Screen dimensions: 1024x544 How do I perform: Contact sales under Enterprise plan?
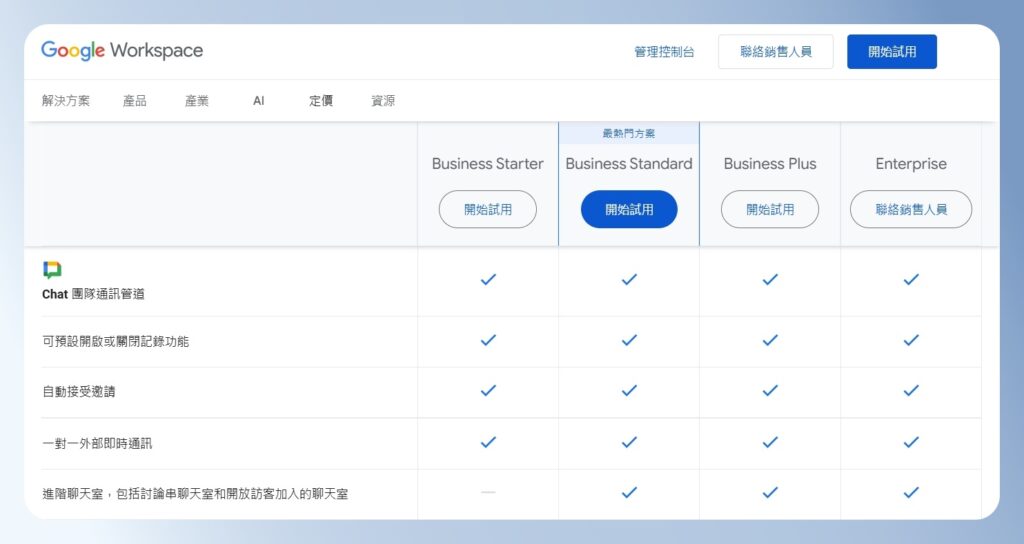tap(911, 209)
